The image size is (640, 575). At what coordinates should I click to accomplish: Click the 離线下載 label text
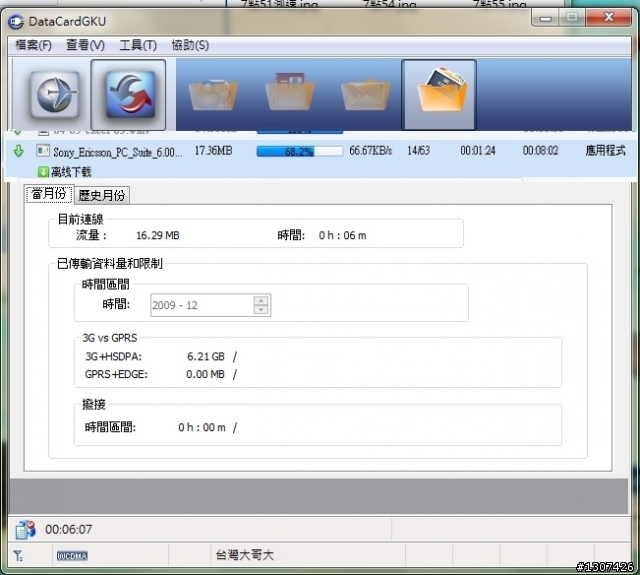71,172
